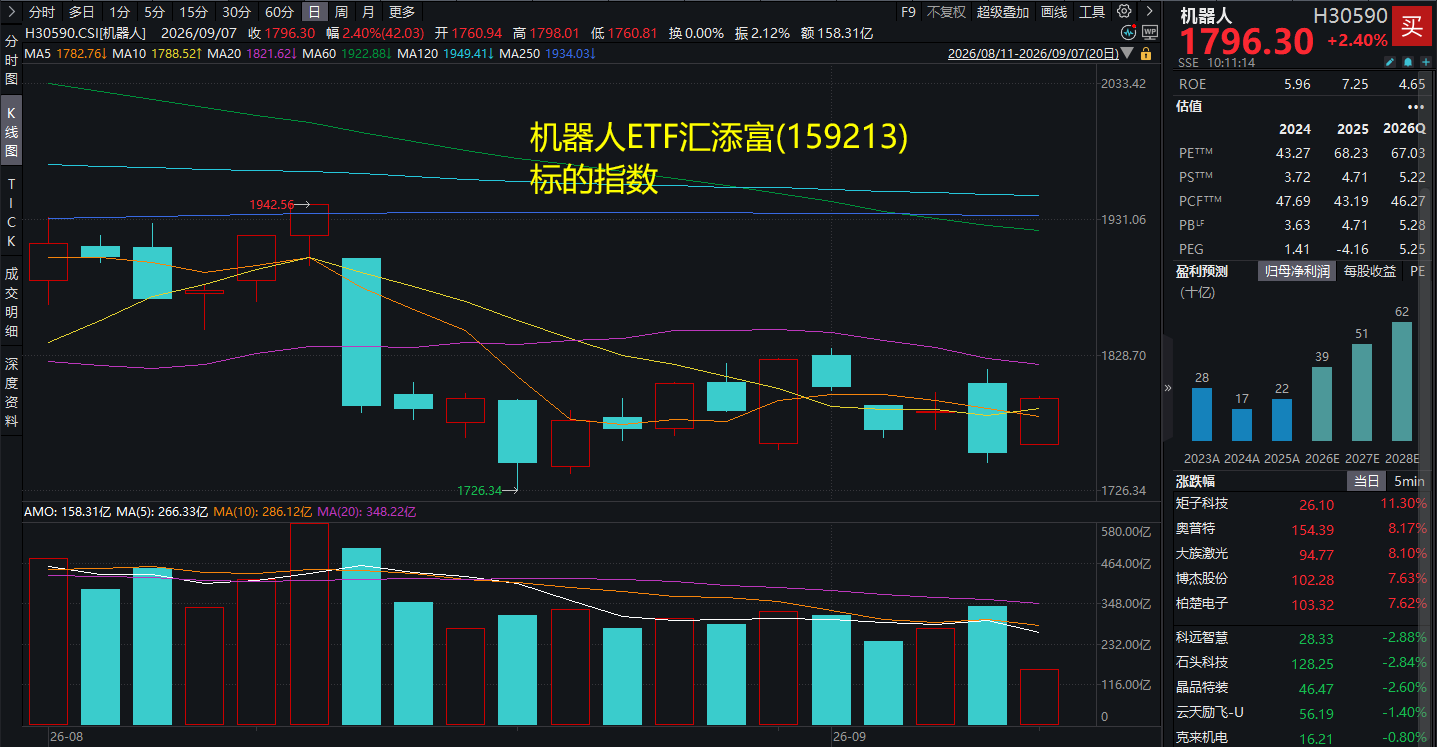This screenshot has height=747, width=1437.
Task: Open 深度资料 in left sidebar
Action: [x=11, y=392]
